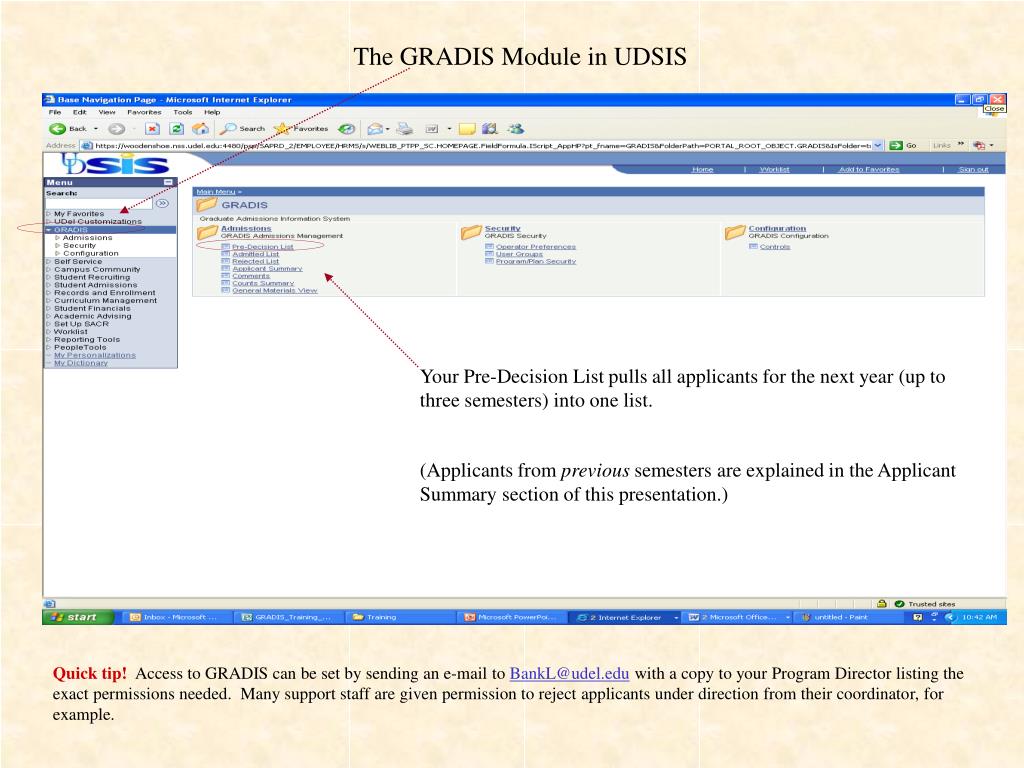The height and width of the screenshot is (768, 1024).
Task: Click the browser address URL field
Action: [482, 146]
